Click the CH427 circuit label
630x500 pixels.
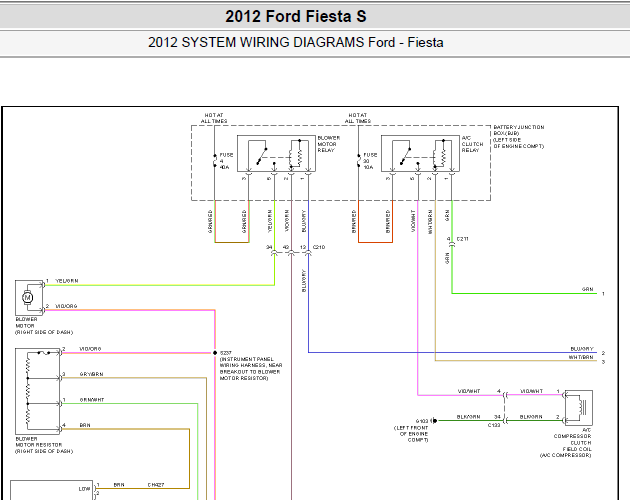click(x=156, y=485)
